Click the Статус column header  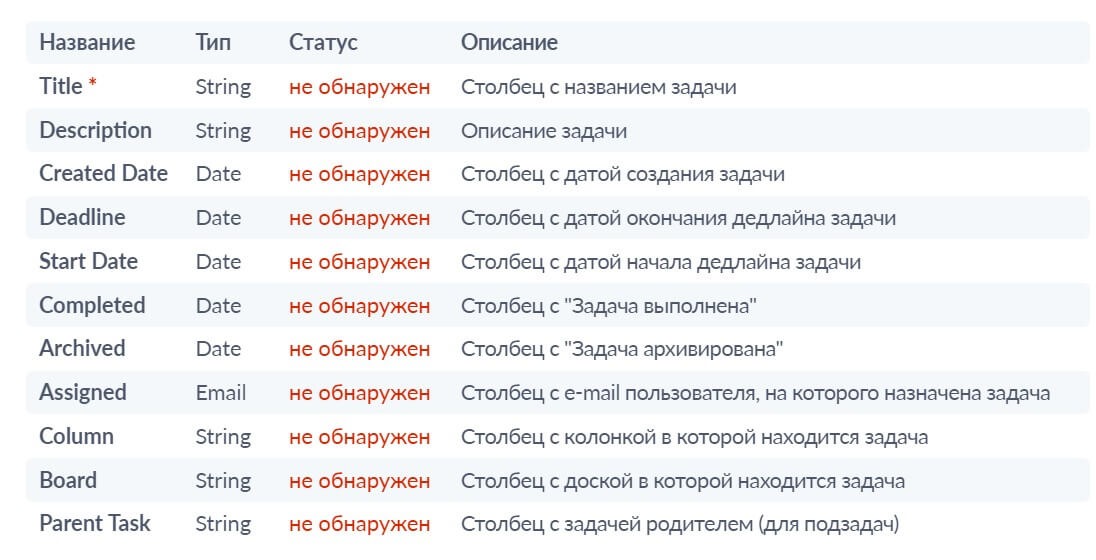point(323,43)
